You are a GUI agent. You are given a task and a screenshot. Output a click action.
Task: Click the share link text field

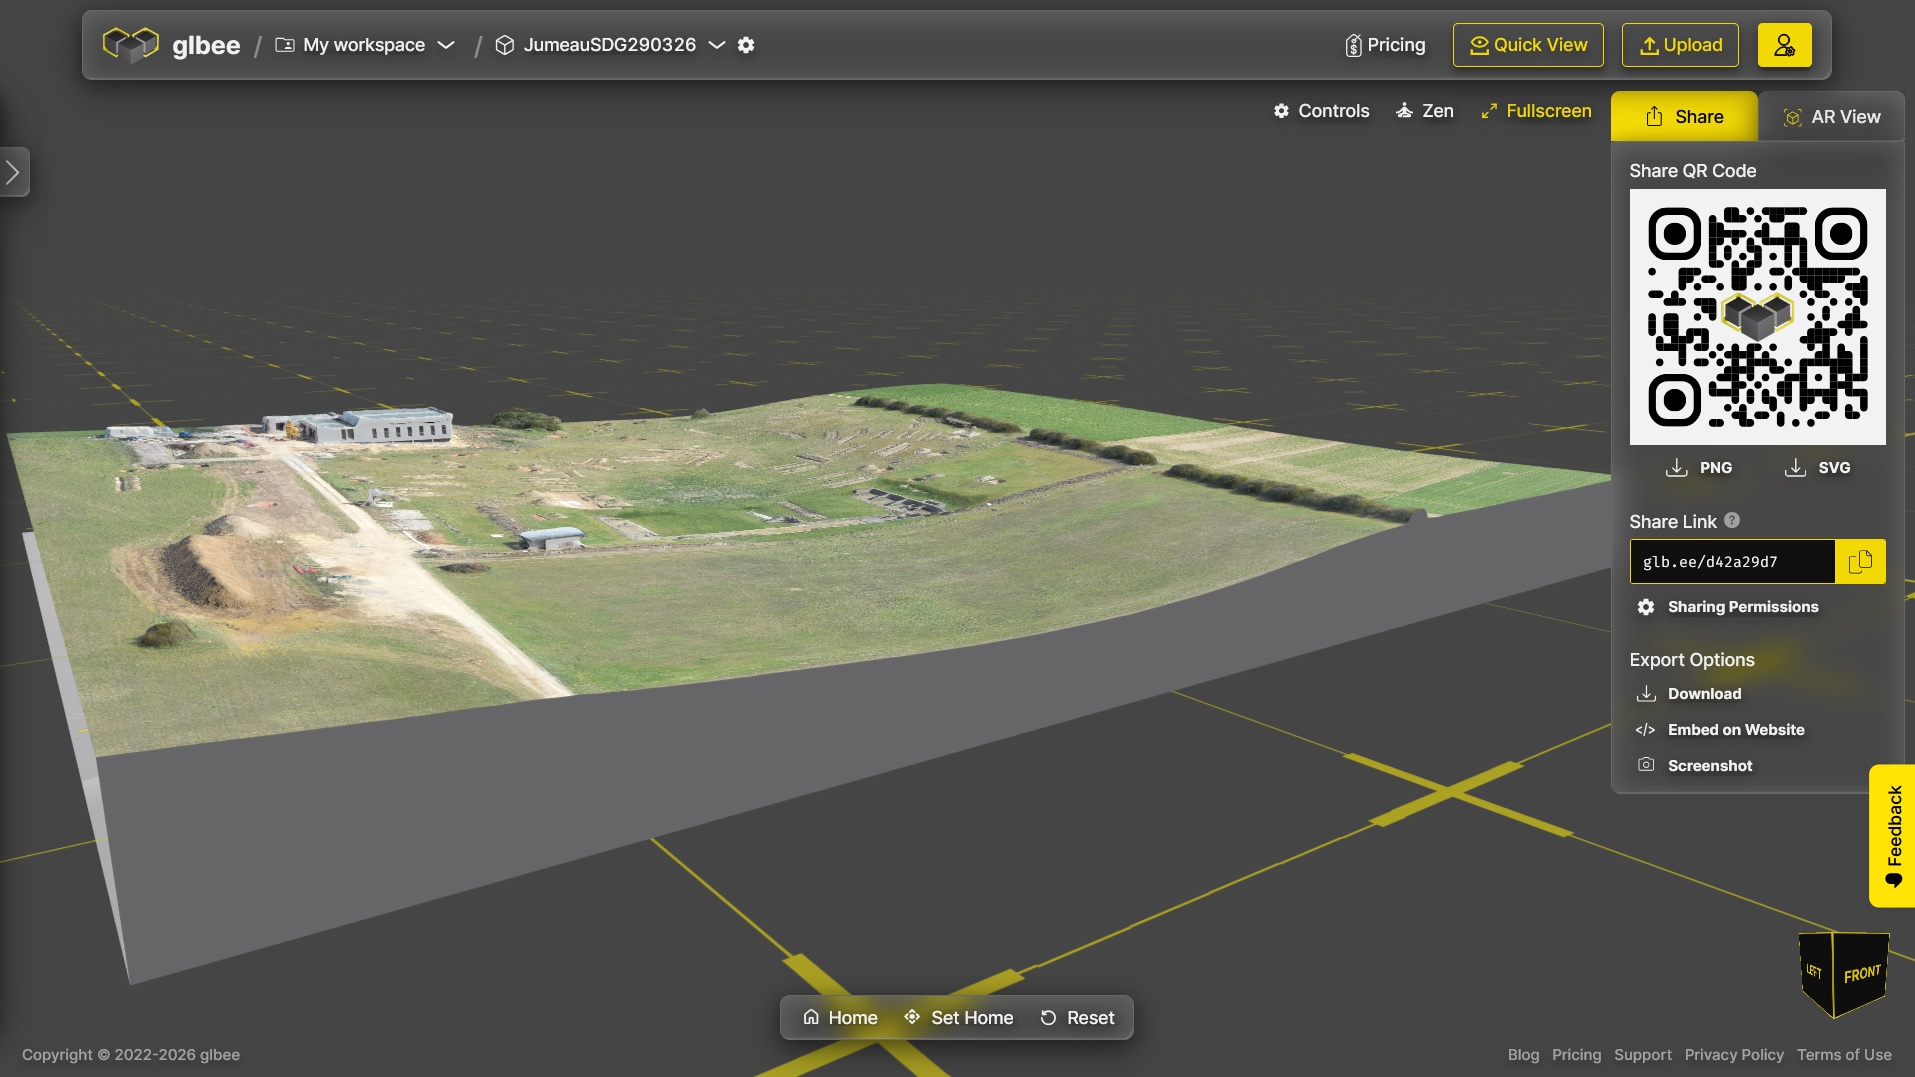[x=1731, y=562]
